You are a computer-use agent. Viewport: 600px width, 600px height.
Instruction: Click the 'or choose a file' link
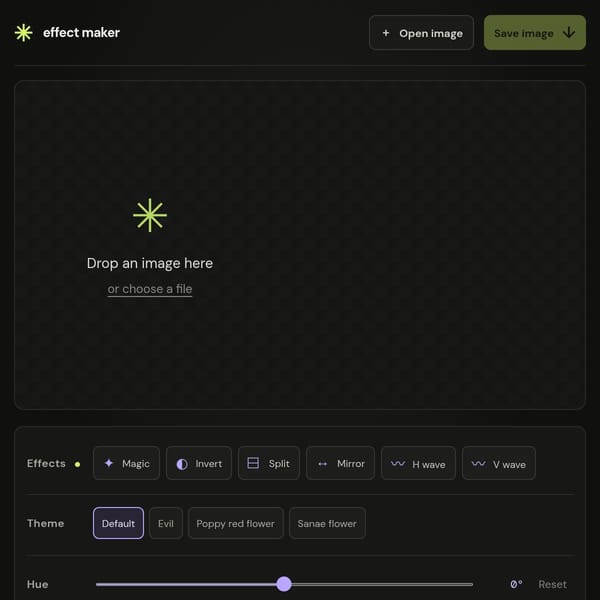coord(150,289)
